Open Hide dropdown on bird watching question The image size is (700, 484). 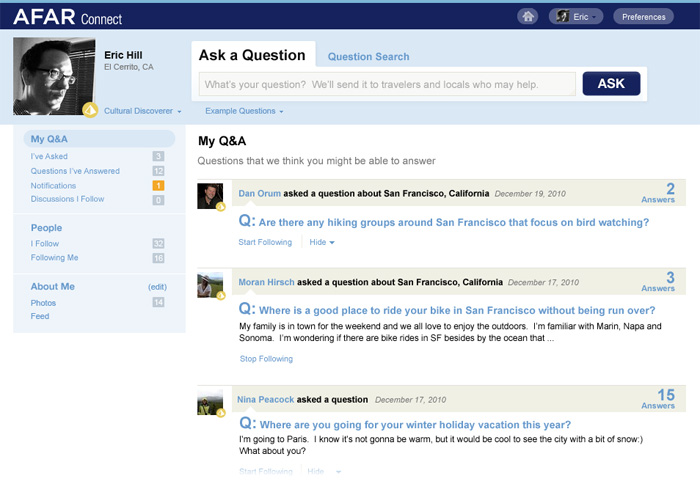(320, 242)
